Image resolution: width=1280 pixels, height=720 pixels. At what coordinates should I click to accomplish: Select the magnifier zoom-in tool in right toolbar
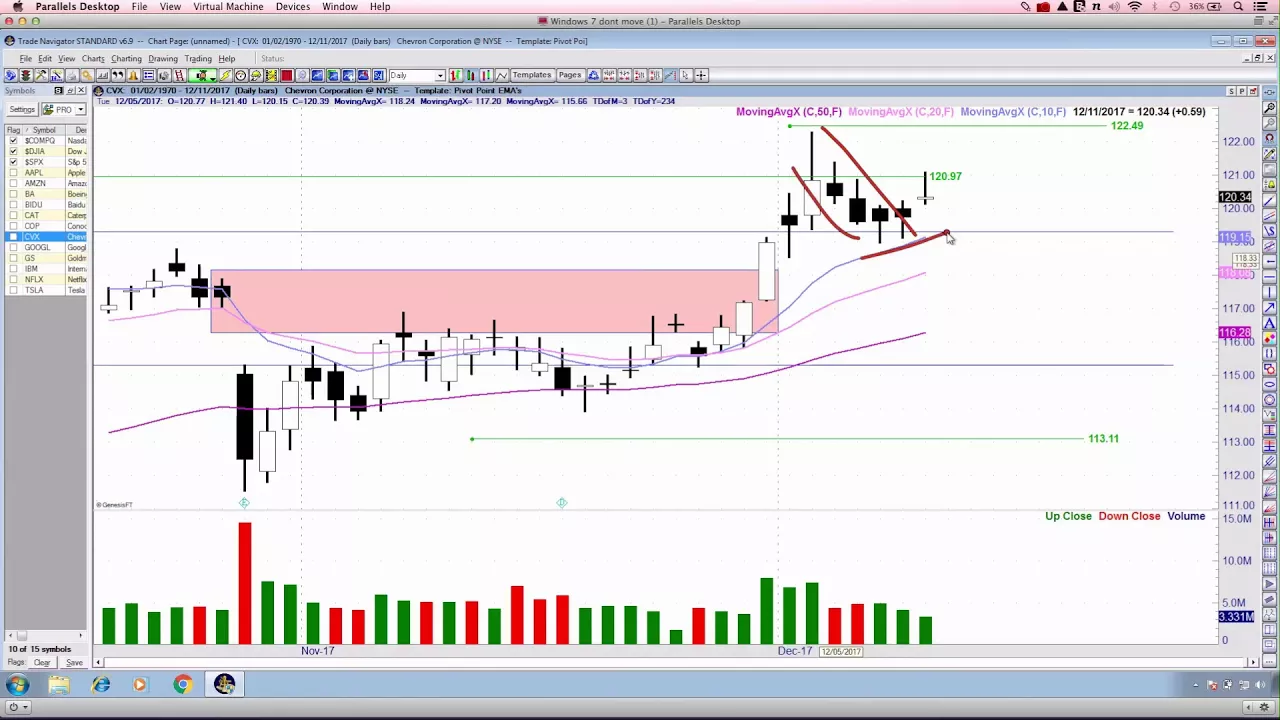pos(1270,107)
